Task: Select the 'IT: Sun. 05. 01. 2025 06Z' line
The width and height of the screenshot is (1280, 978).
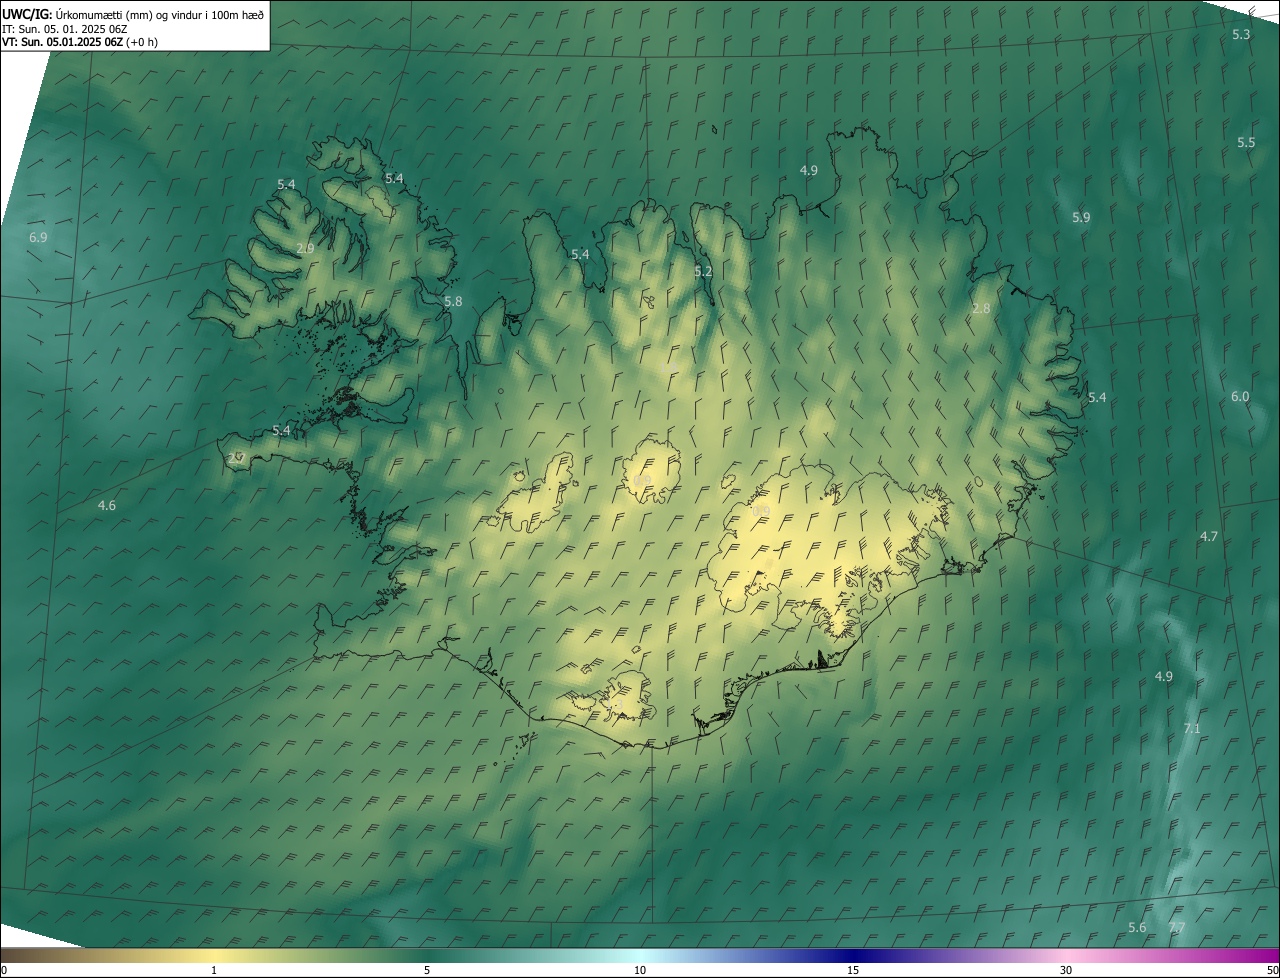Action: 65,28
